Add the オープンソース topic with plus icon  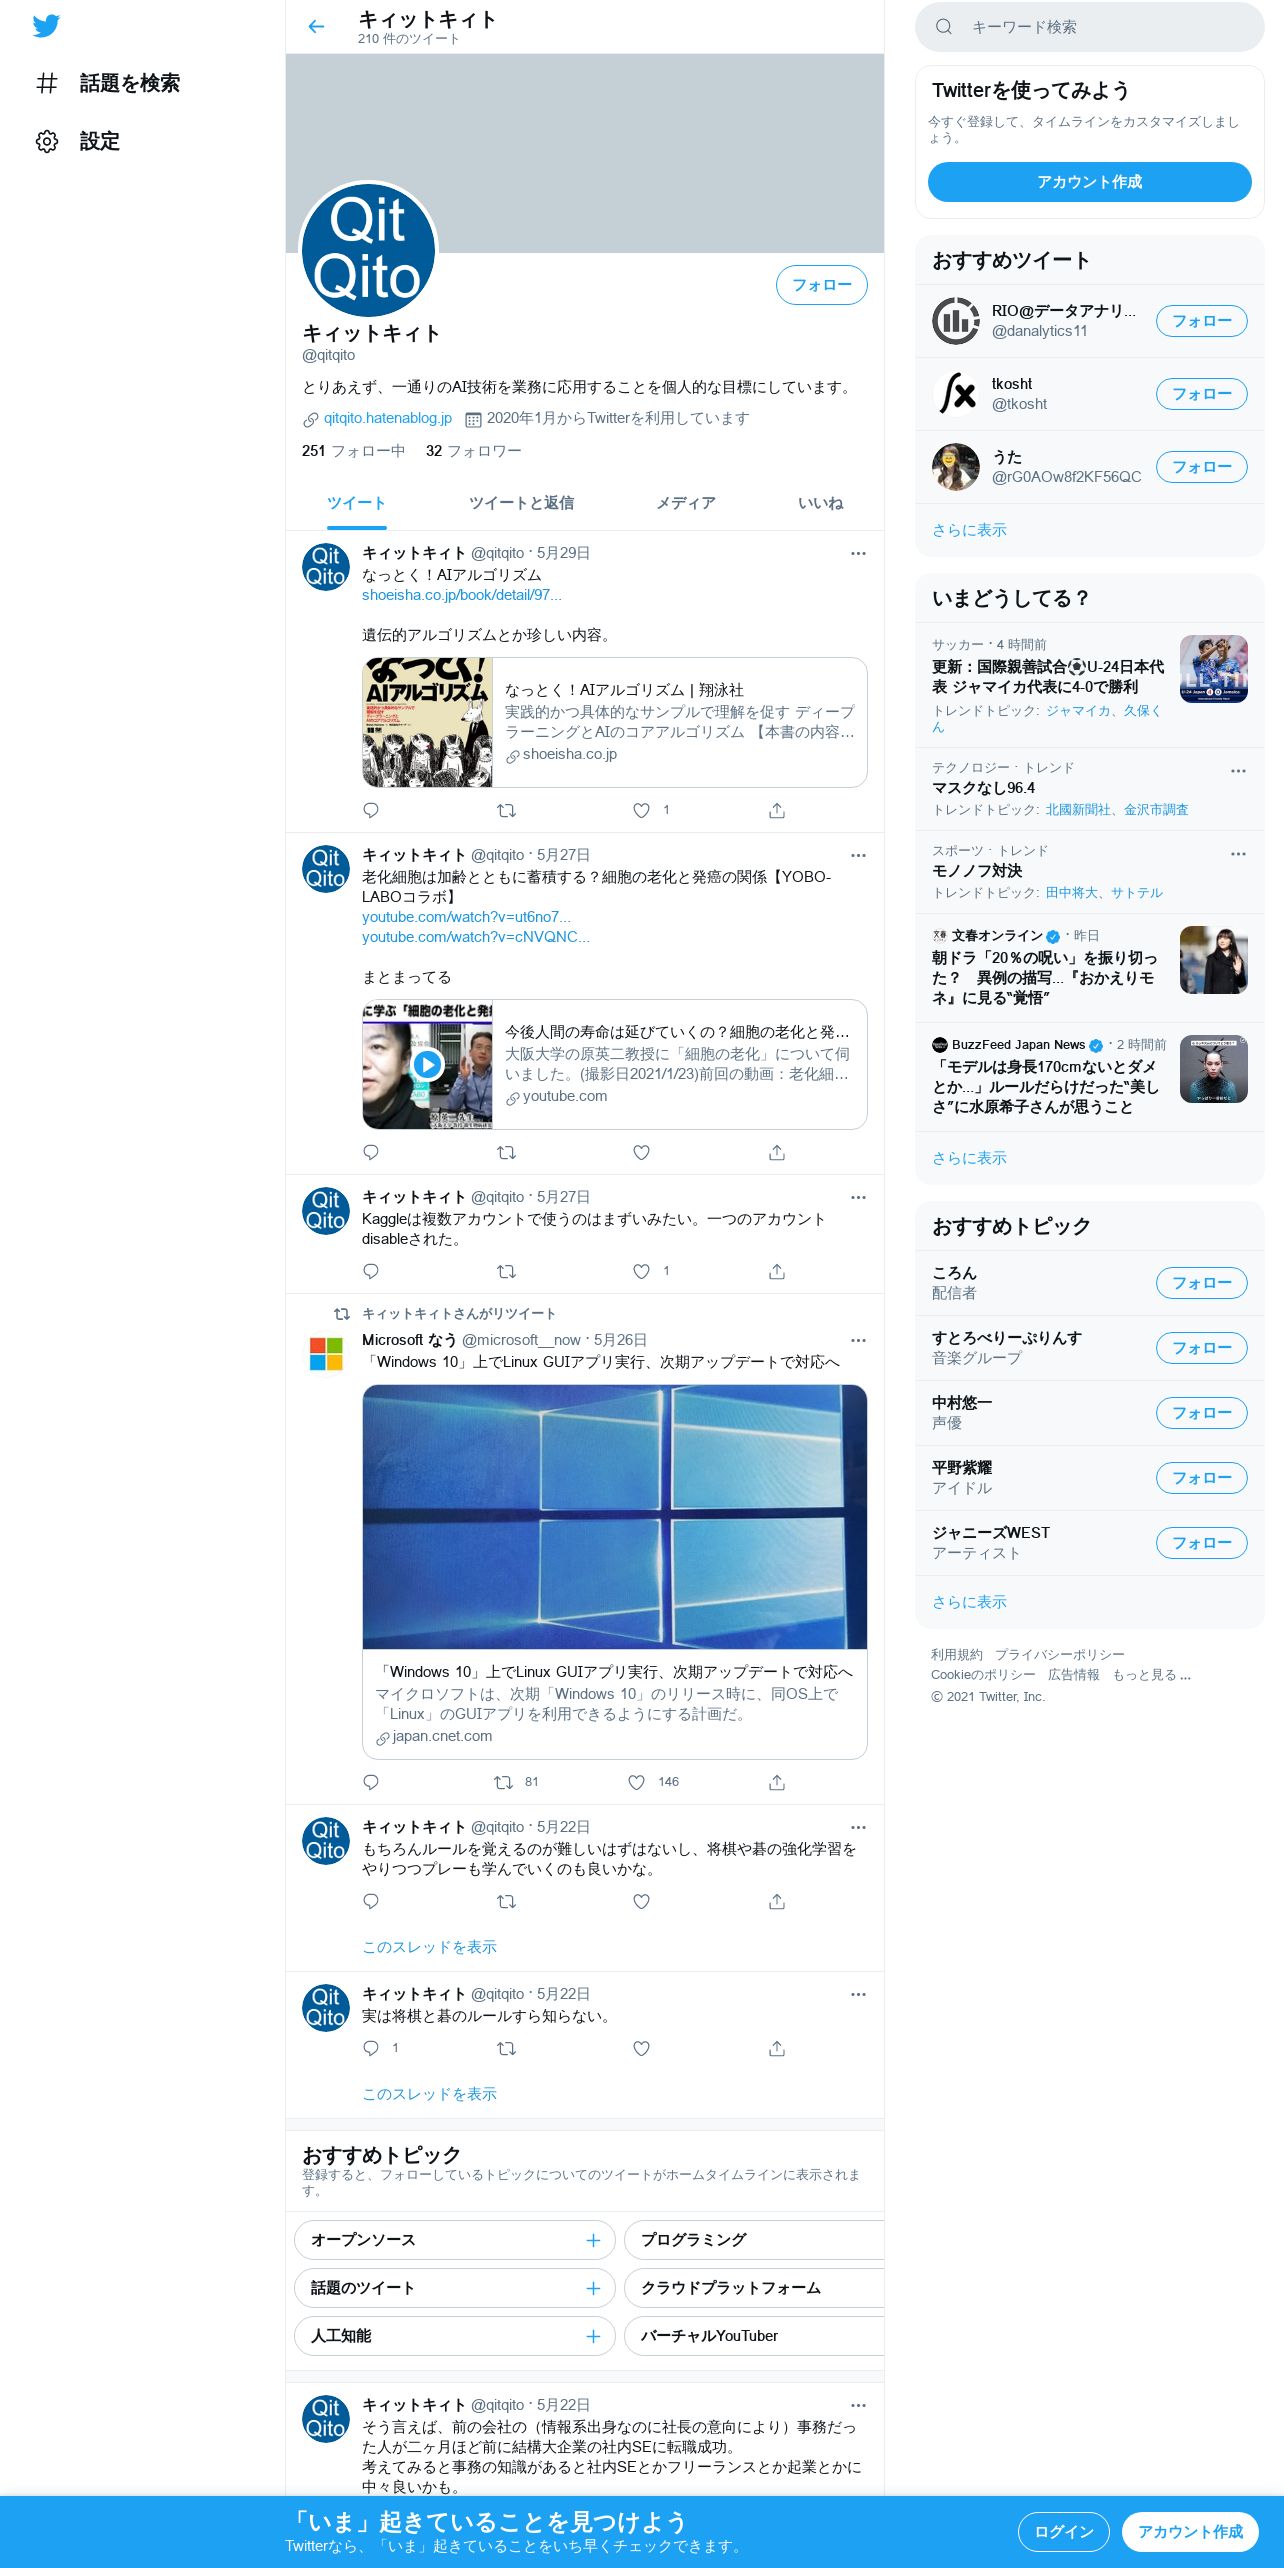pyautogui.click(x=593, y=2240)
